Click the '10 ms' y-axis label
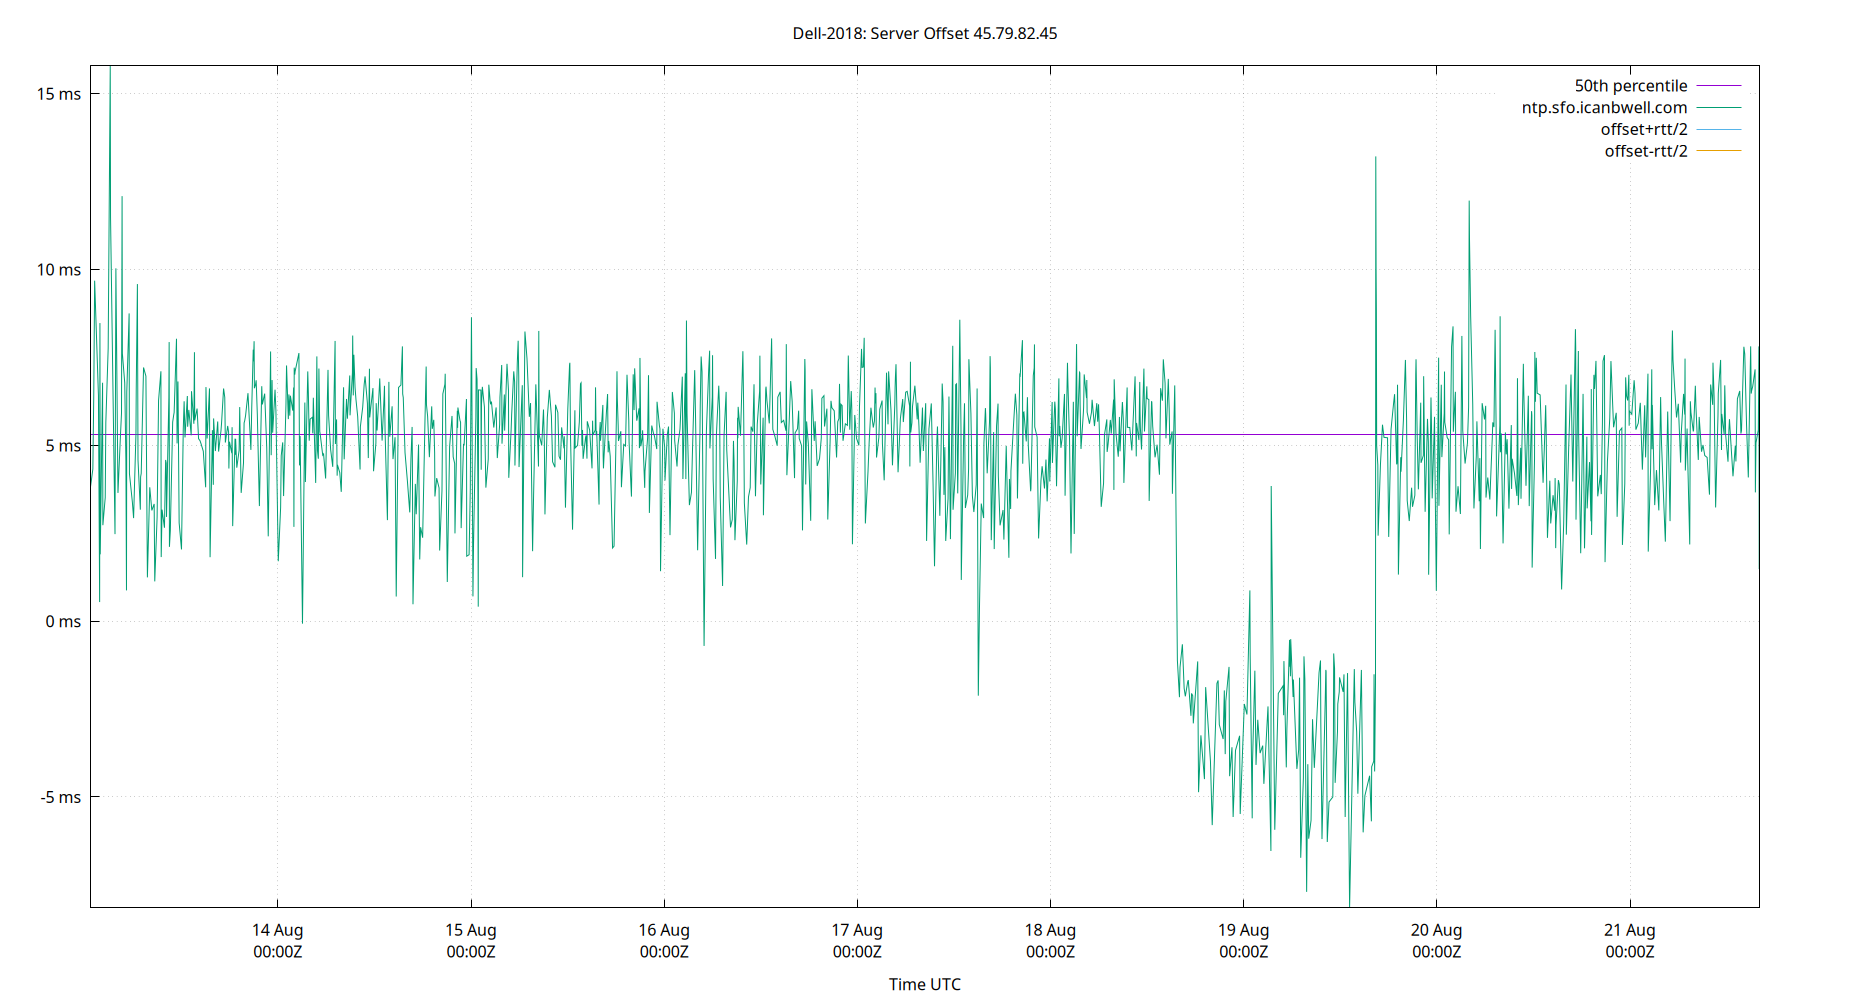Screen dimensions: 1850x1000 click(59, 270)
